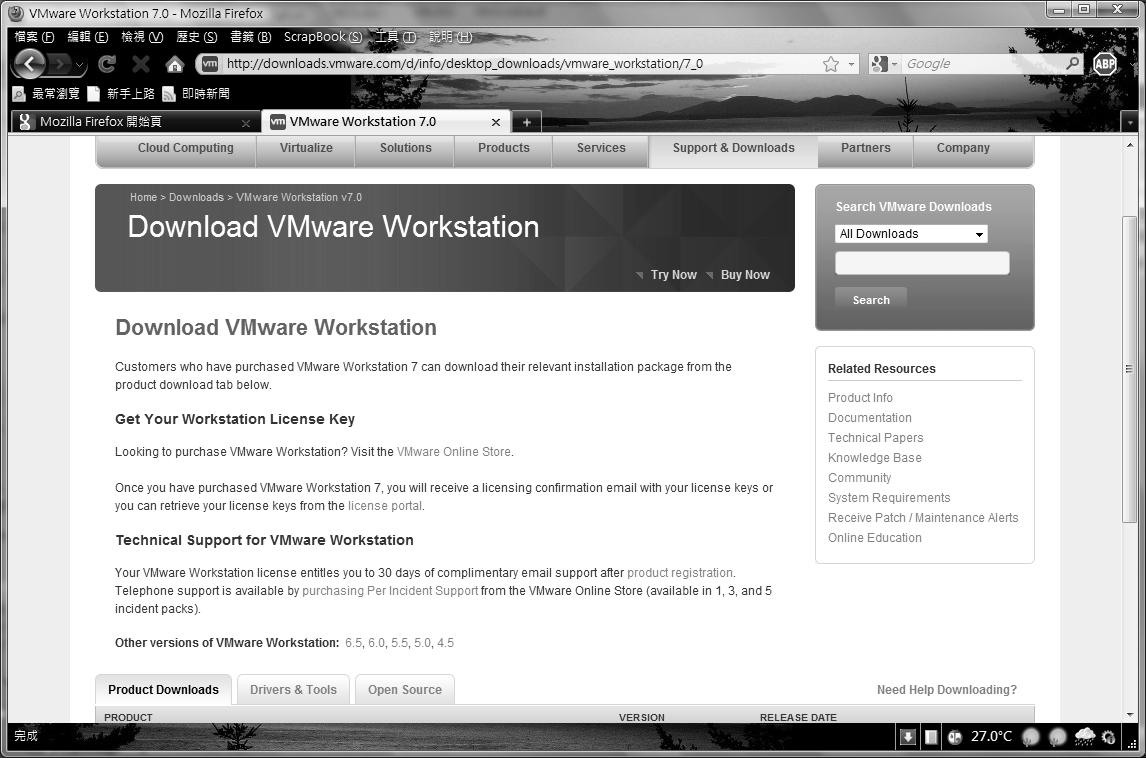Switch to the Mozilla Firefox 開始頁 tab
Image resolution: width=1146 pixels, height=758 pixels.
(136, 122)
